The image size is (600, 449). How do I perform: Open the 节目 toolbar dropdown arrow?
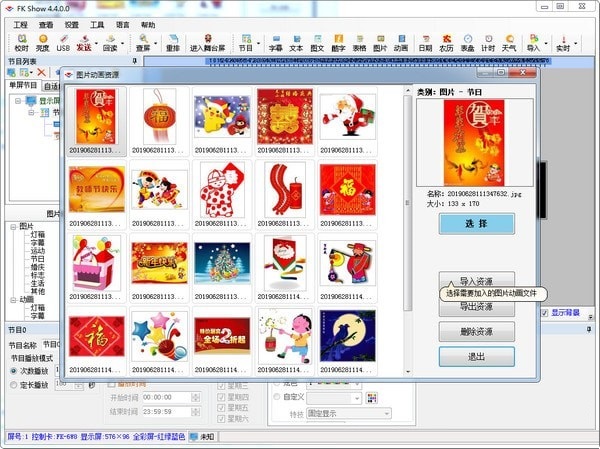(258, 43)
